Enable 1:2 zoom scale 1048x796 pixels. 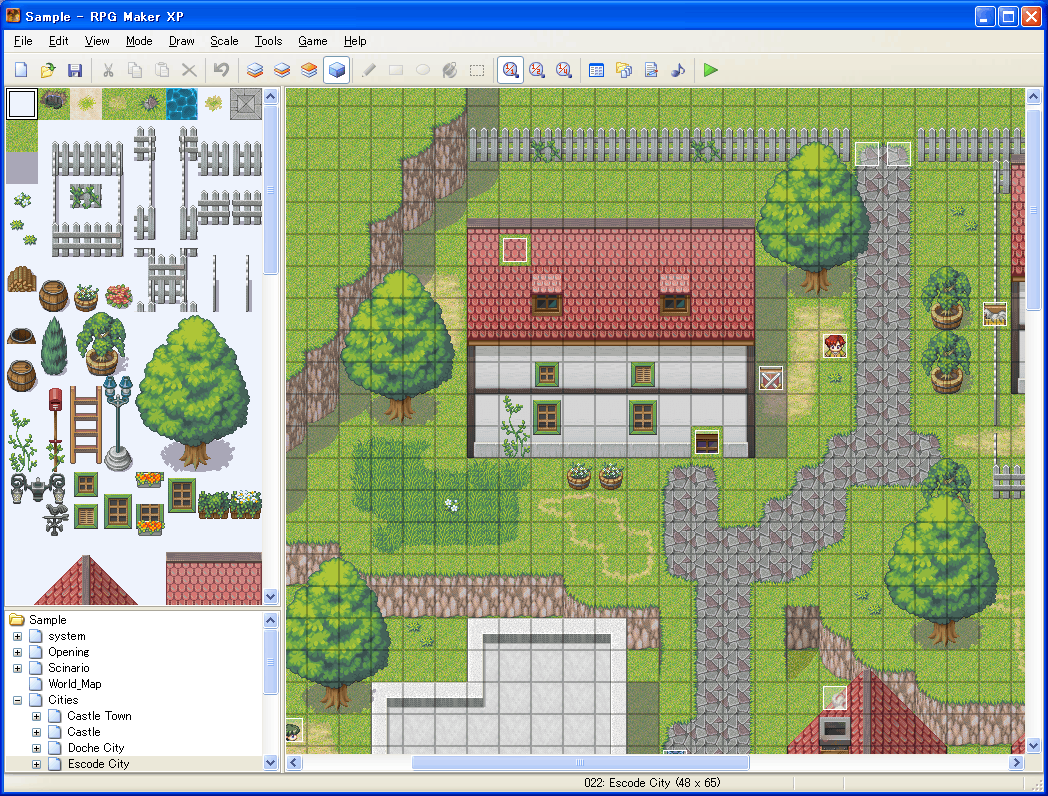click(x=537, y=70)
